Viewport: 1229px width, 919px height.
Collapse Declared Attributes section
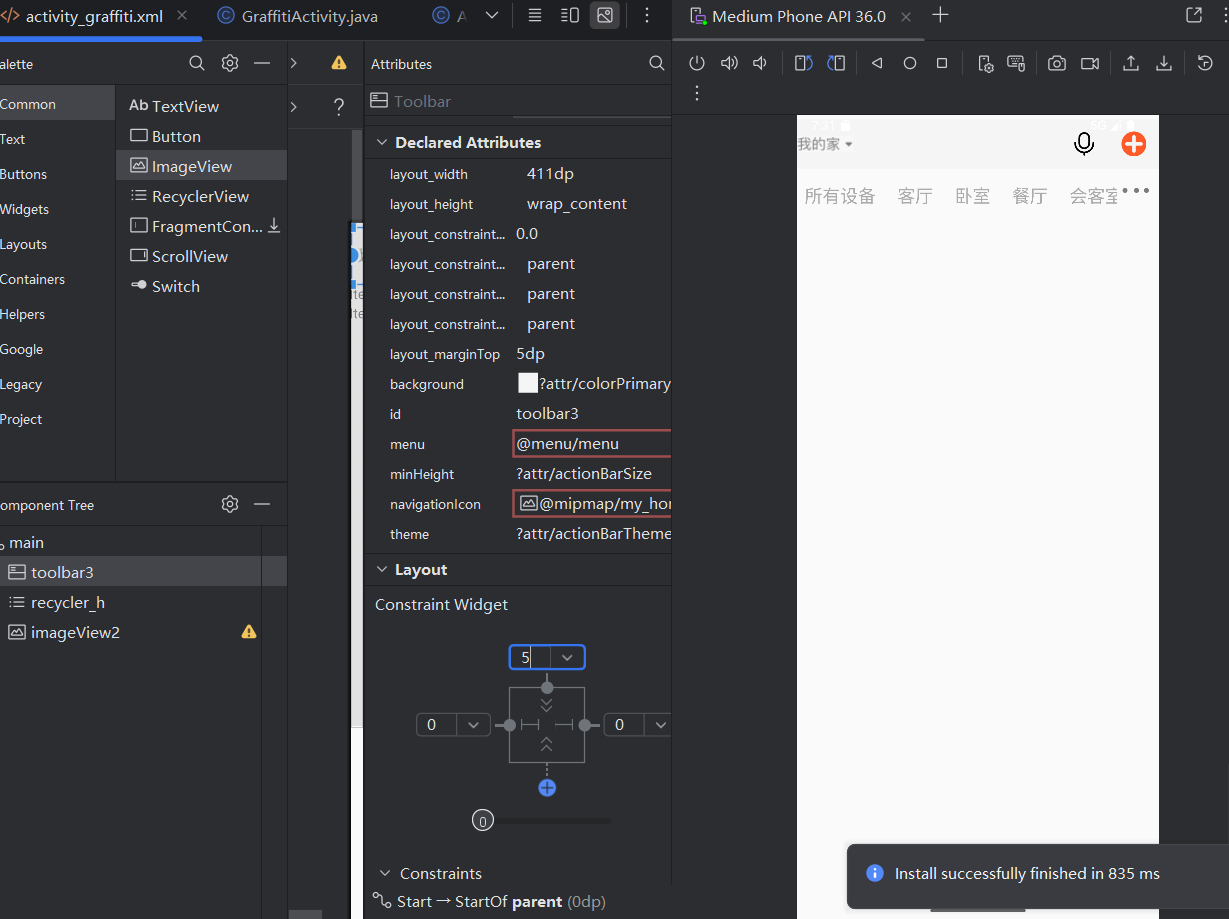tap(381, 142)
